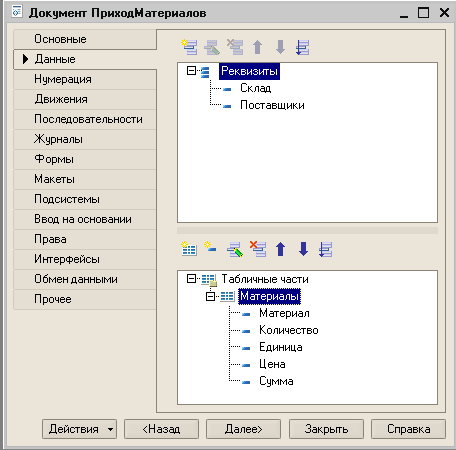Click the attribute icon next to Количество
The height and width of the screenshot is (450, 456).
246,331
